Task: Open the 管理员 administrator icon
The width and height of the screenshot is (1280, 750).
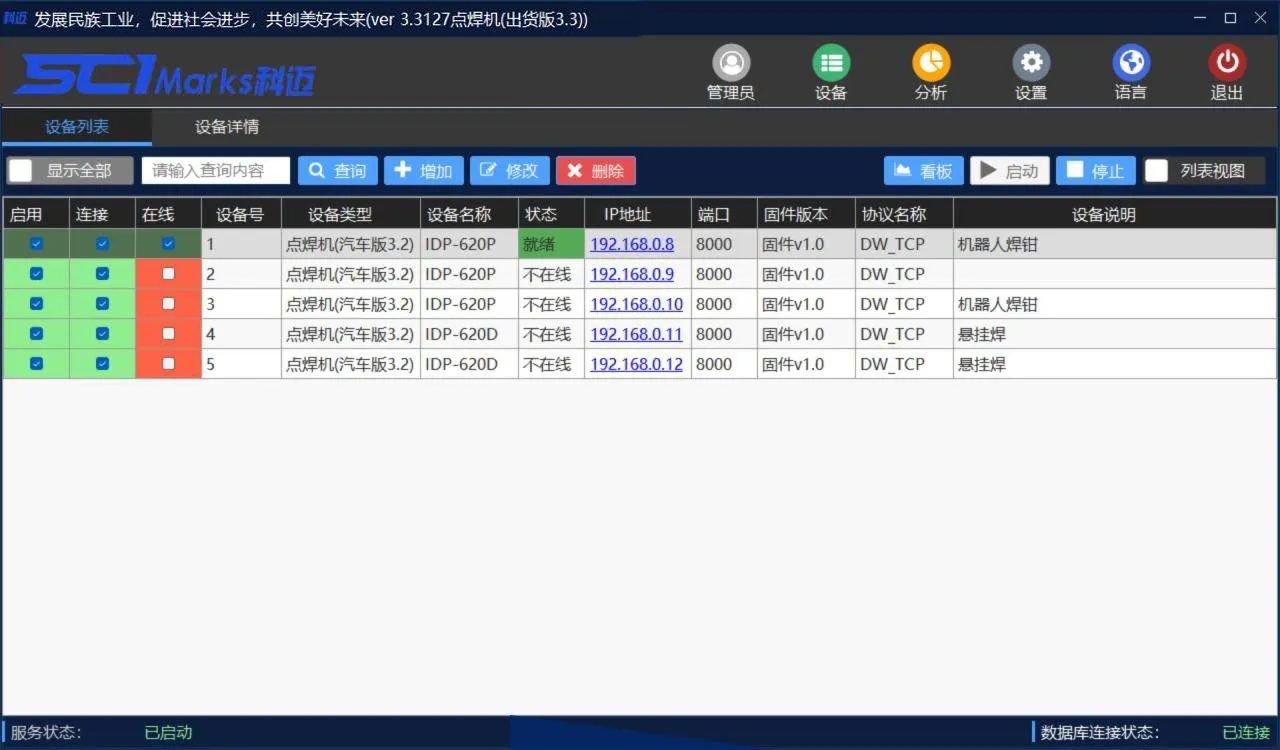Action: coord(731,65)
